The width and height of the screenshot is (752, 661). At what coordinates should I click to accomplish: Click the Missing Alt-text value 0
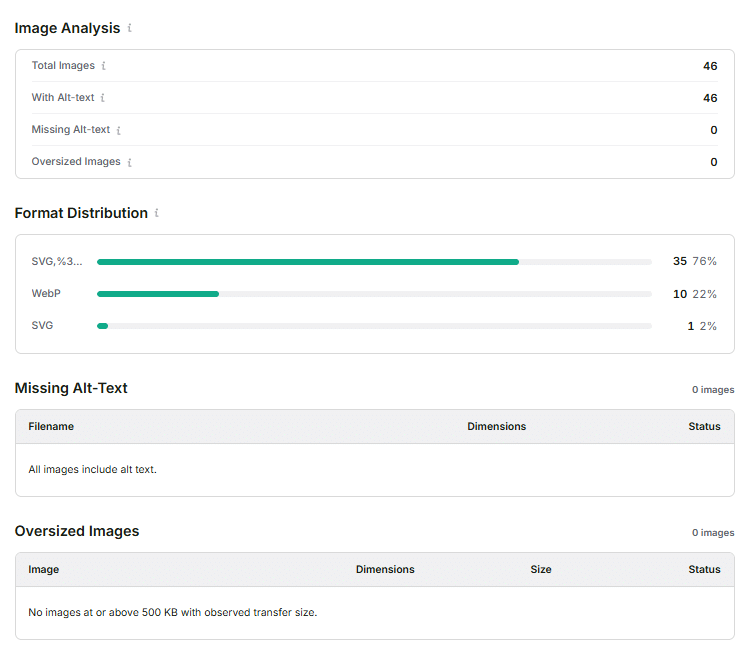714,130
